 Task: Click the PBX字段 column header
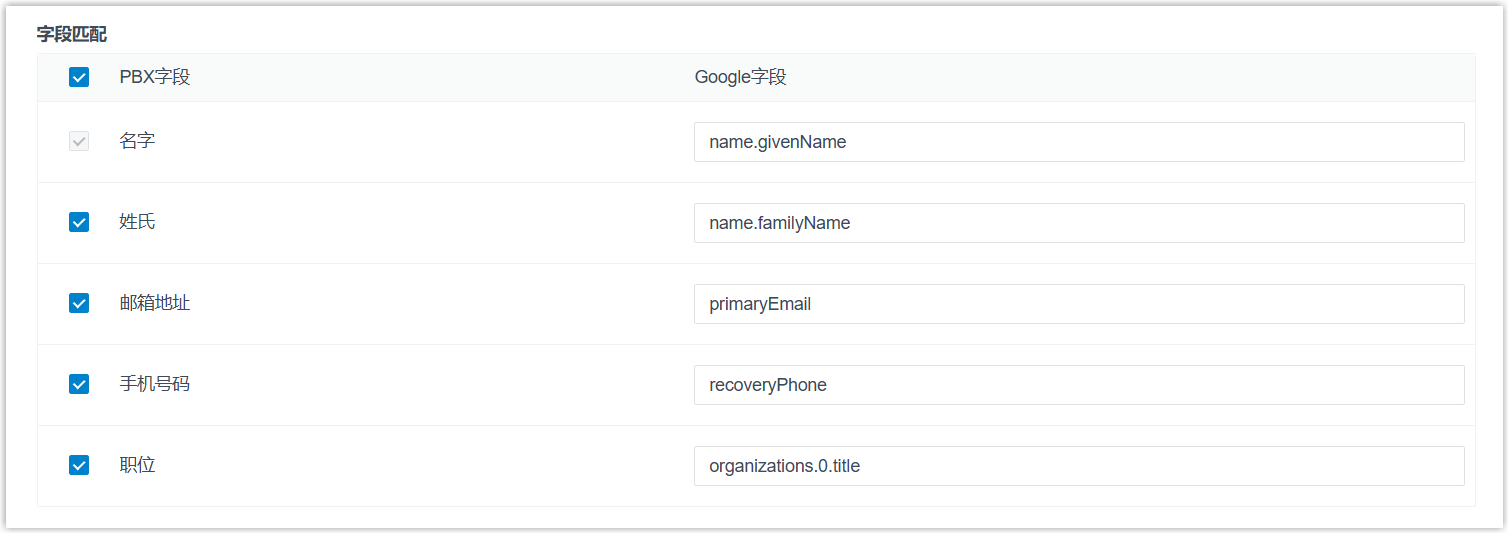(154, 77)
